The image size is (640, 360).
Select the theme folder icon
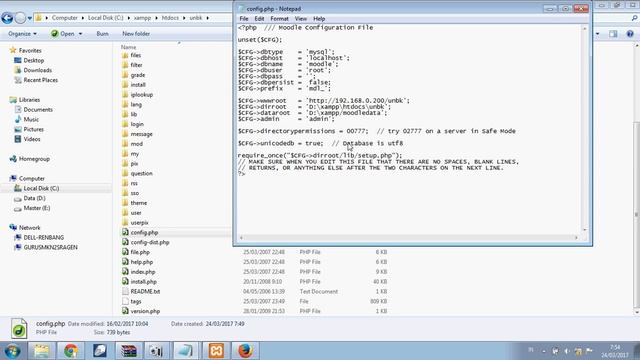125,203
